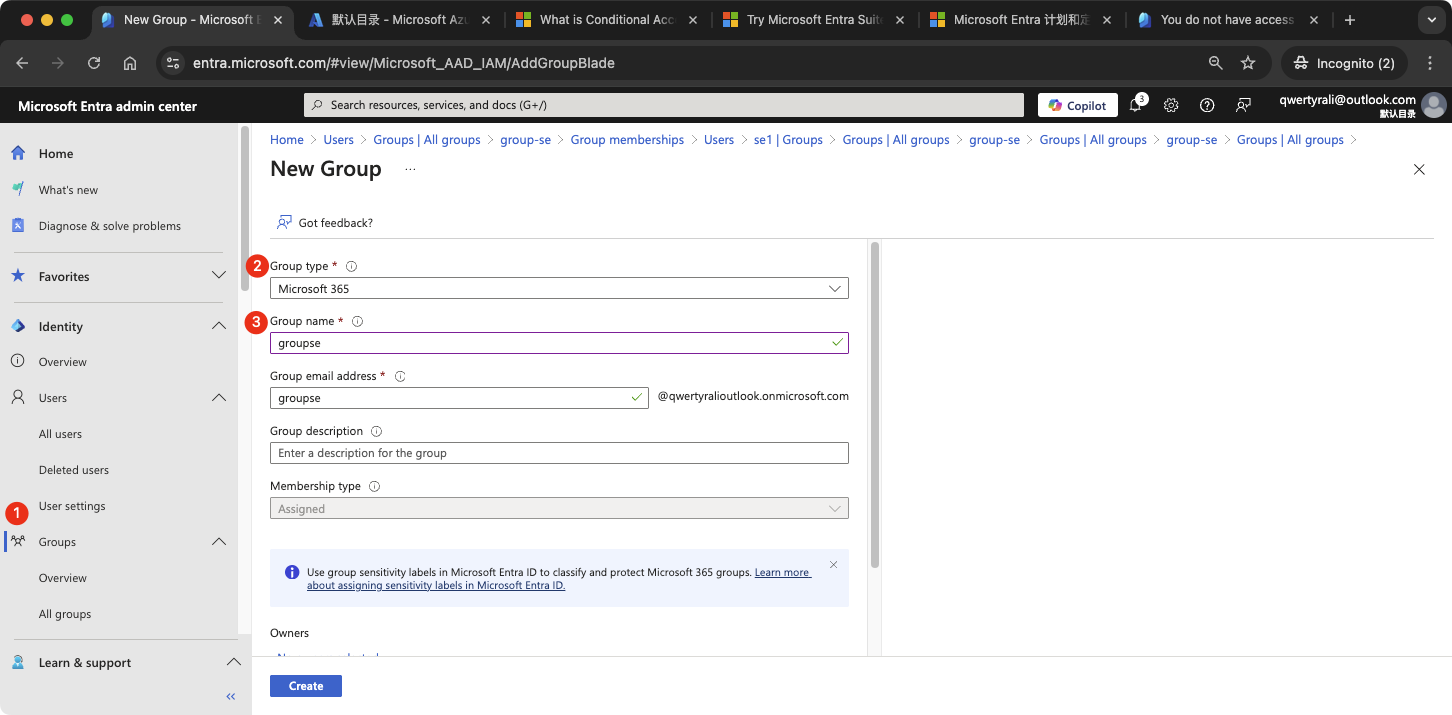This screenshot has height=715, width=1452.
Task: Click Group memberships breadcrumb link
Action: pyautogui.click(x=627, y=140)
